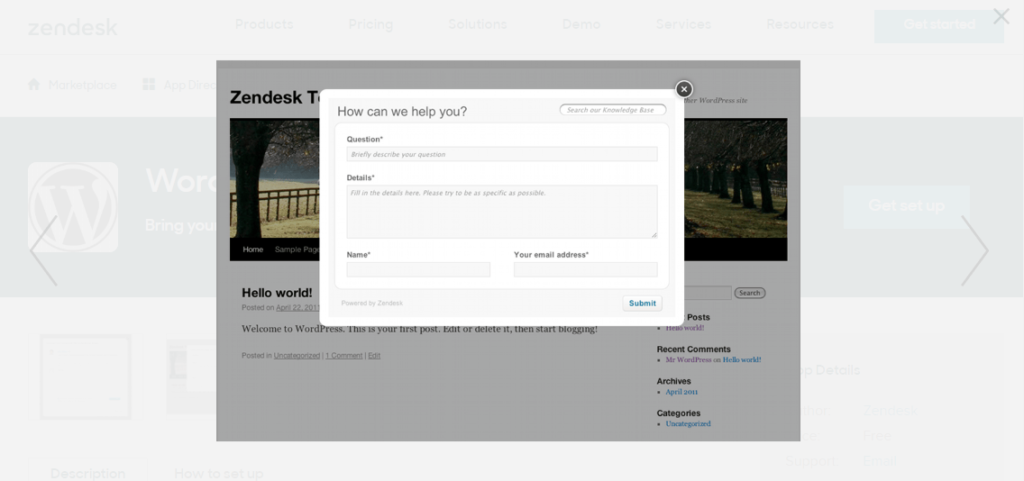This screenshot has width=1024, height=481.
Task: Click the Edit link under the post
Action: click(374, 356)
